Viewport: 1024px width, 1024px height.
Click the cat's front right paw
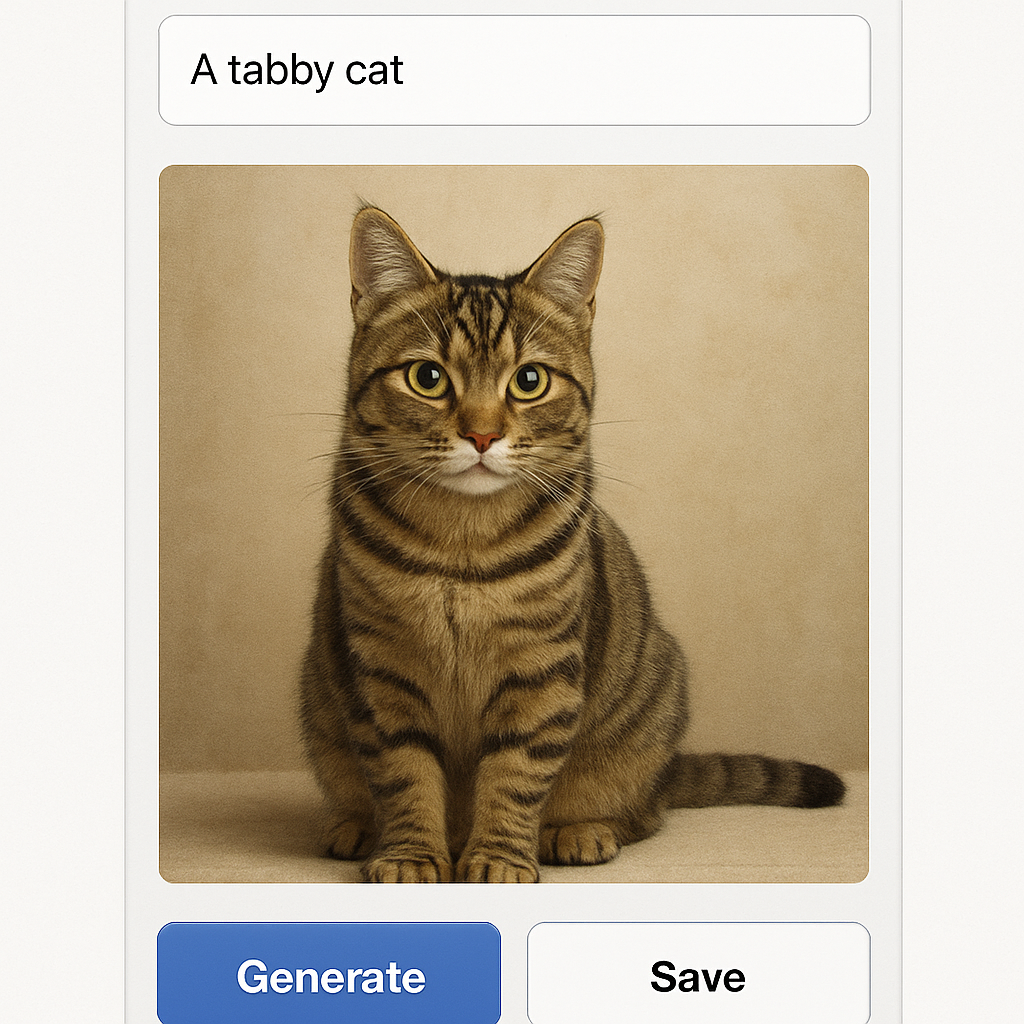(497, 865)
